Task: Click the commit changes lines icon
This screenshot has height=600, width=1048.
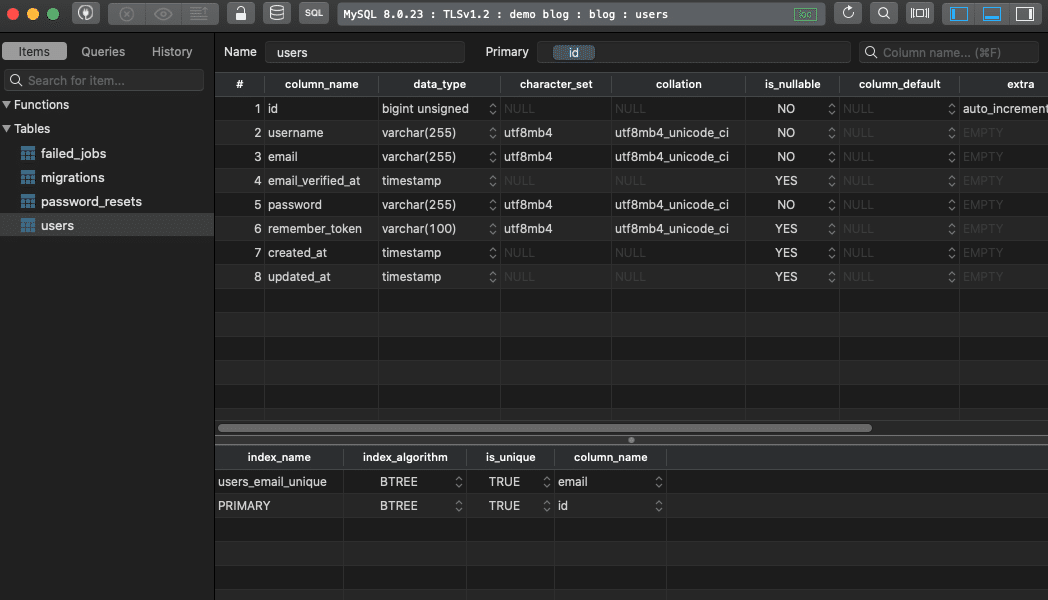Action: (199, 13)
